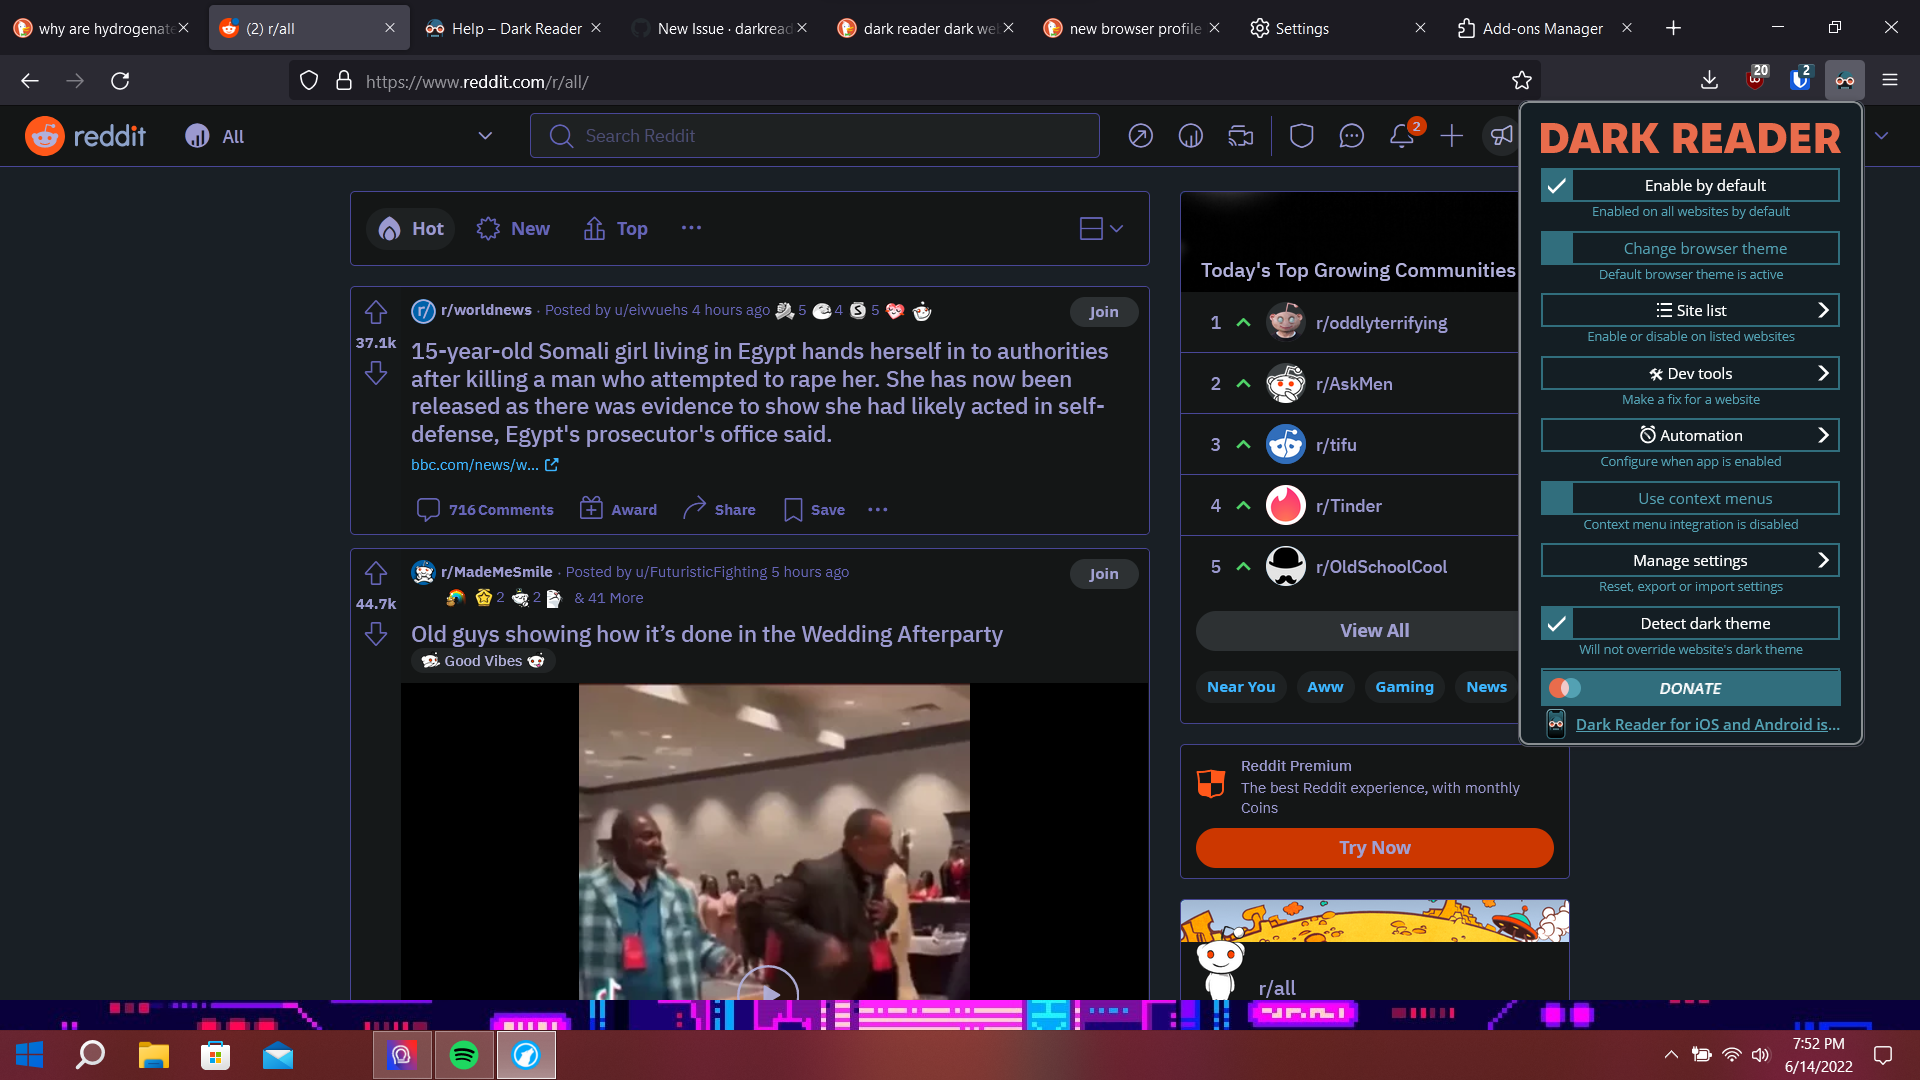Open the Firefox hamburger menu

click(1890, 80)
